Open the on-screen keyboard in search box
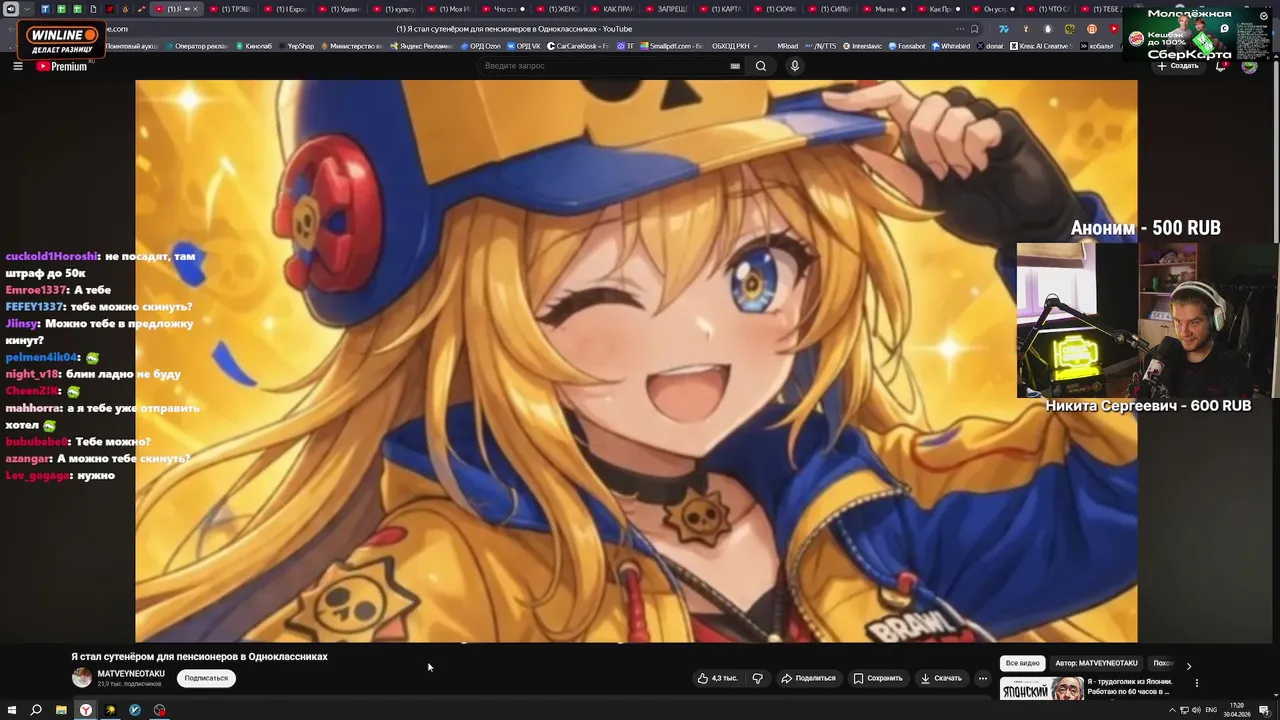1280x720 pixels. point(735,66)
